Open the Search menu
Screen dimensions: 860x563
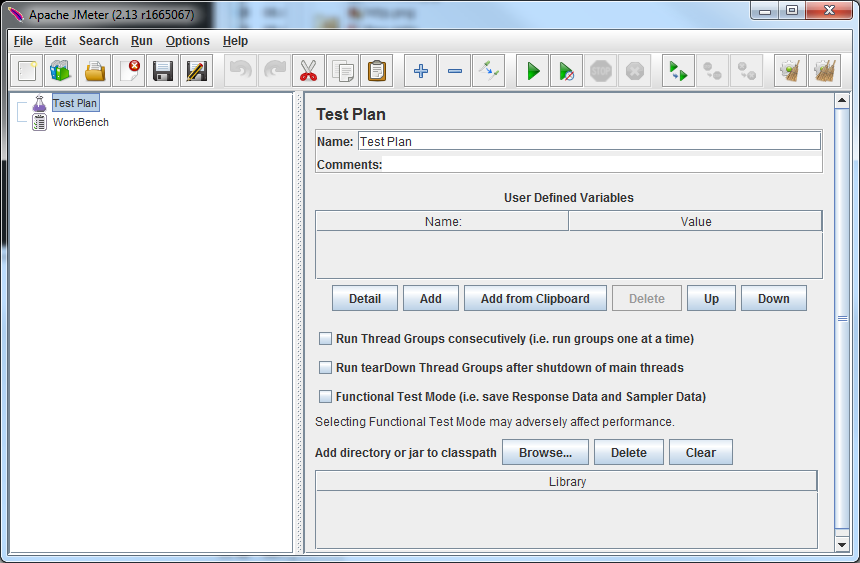coord(99,41)
